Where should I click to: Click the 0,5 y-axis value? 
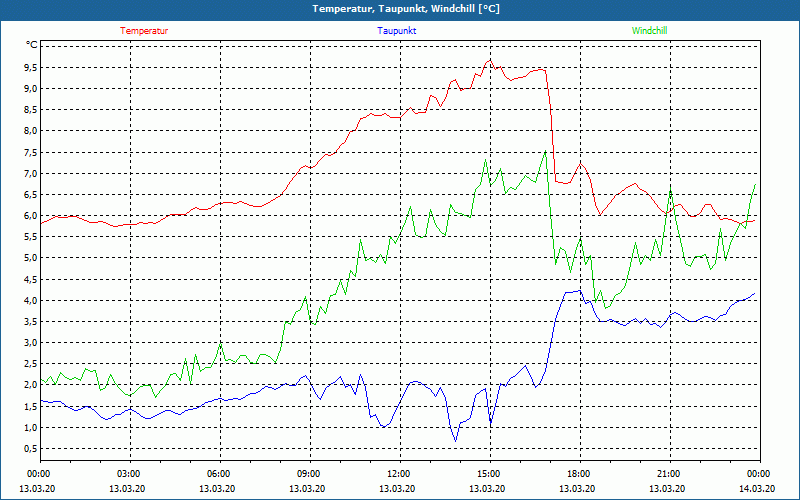tap(31, 448)
